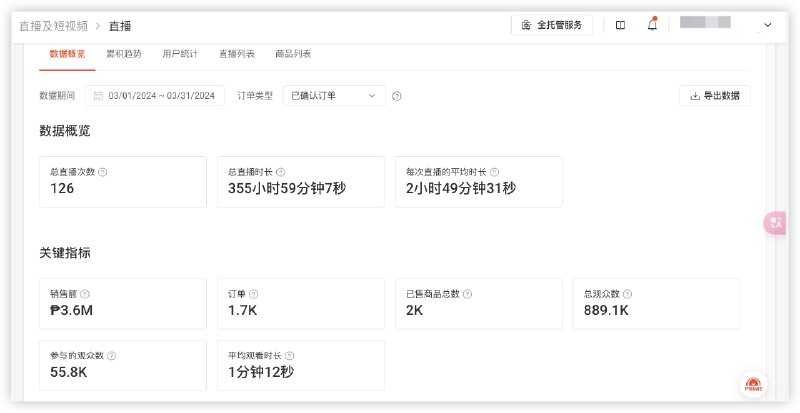Click the 订单类型 label

(255, 95)
